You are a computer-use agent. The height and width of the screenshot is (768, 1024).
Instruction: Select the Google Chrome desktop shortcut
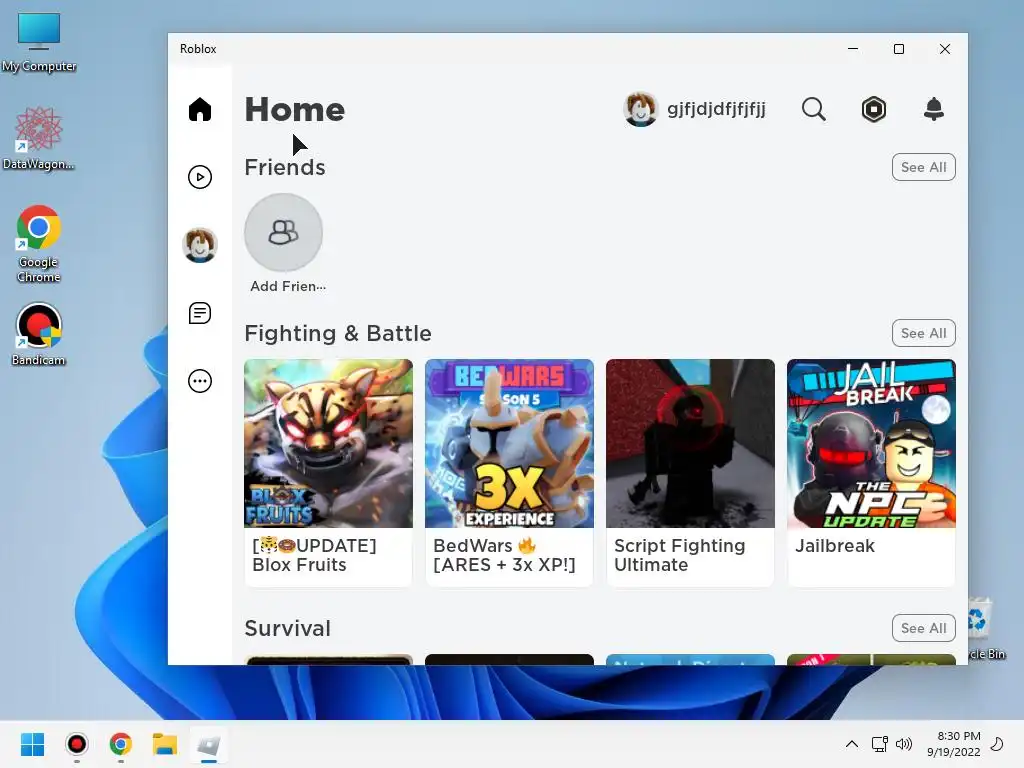coord(39,244)
